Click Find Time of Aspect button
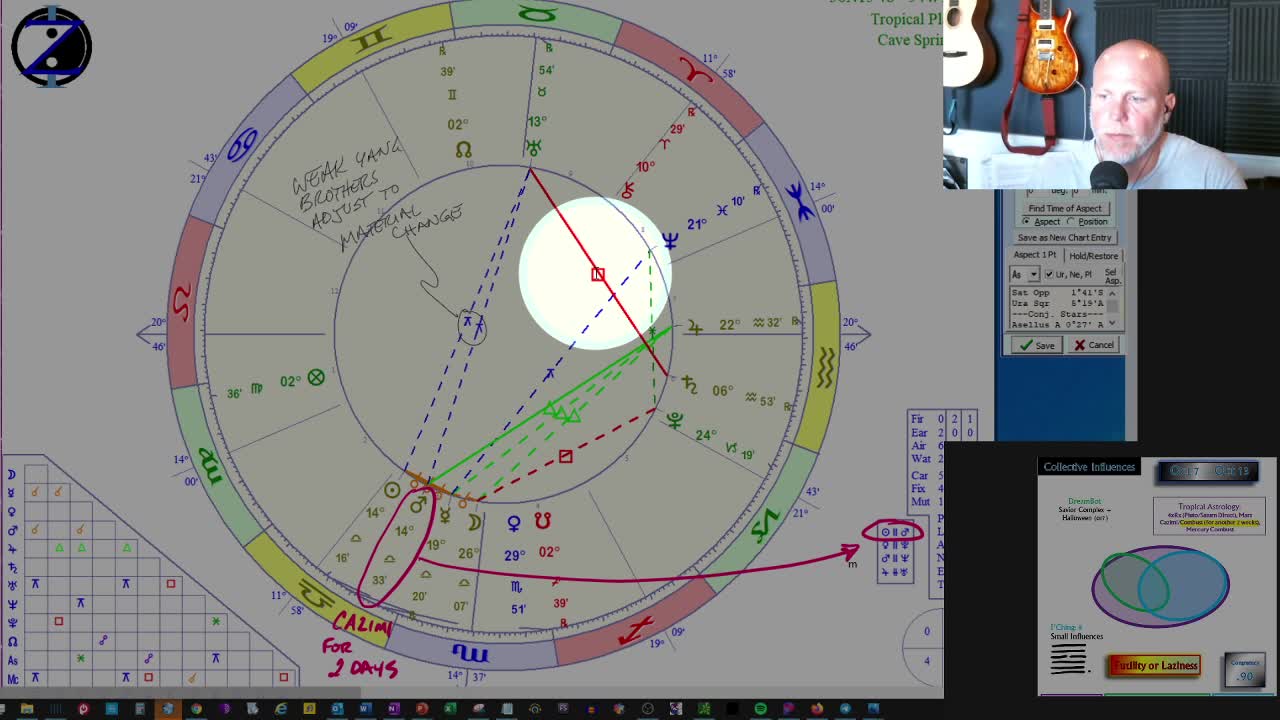The width and height of the screenshot is (1280, 720). click(x=1064, y=208)
